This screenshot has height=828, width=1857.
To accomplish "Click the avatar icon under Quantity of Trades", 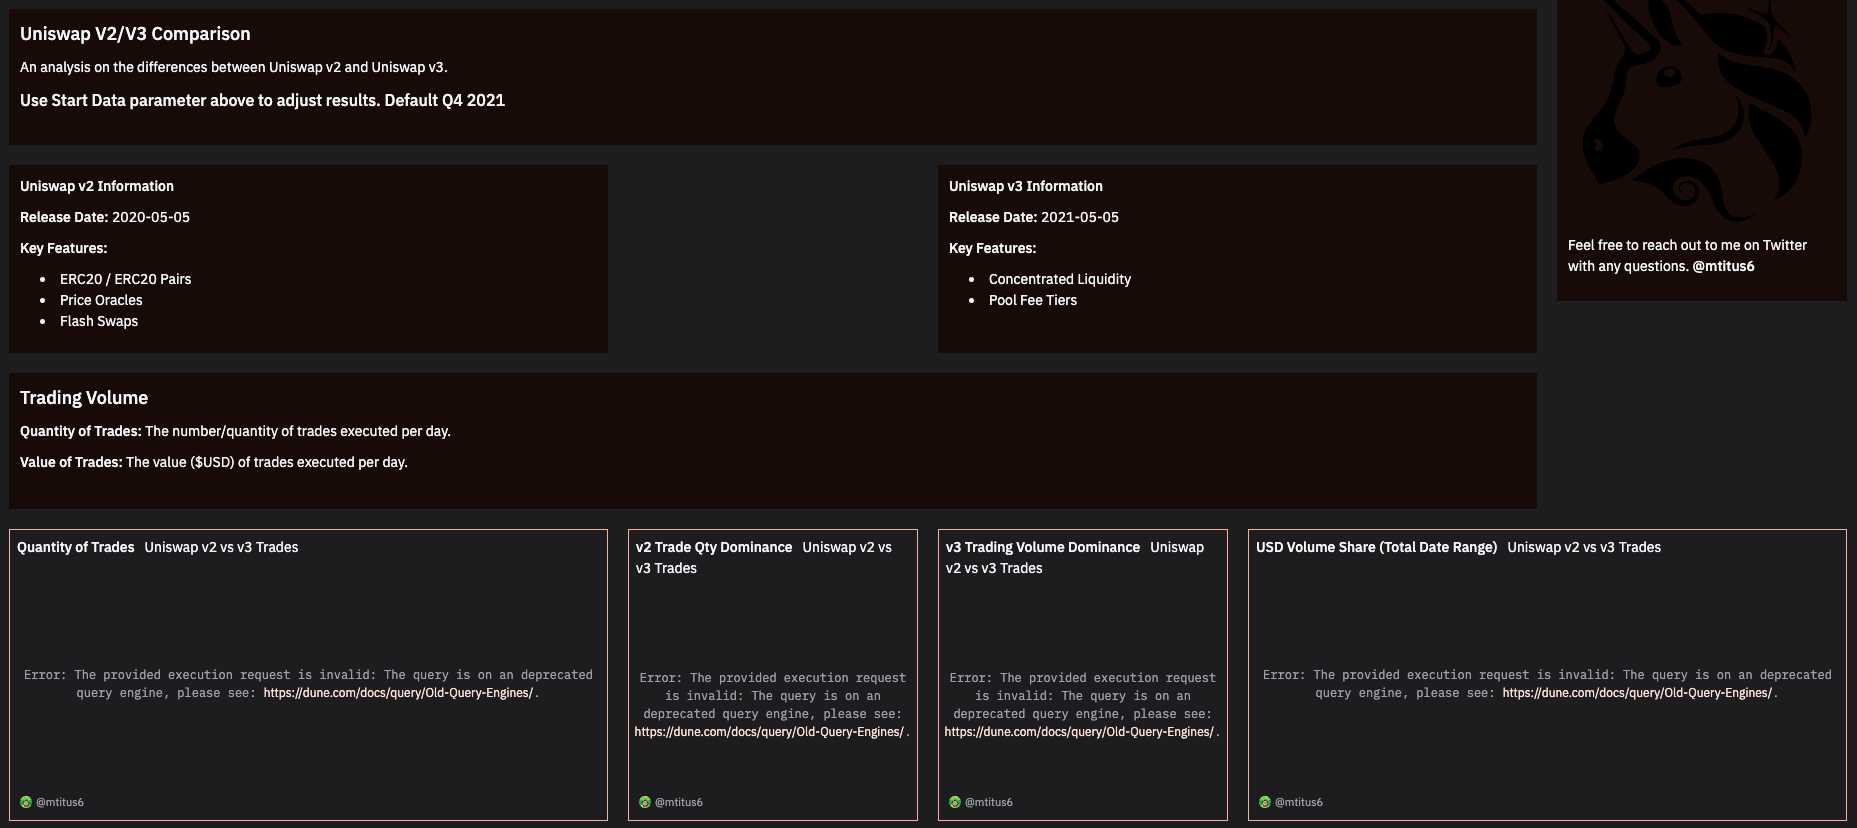I will click(26, 802).
